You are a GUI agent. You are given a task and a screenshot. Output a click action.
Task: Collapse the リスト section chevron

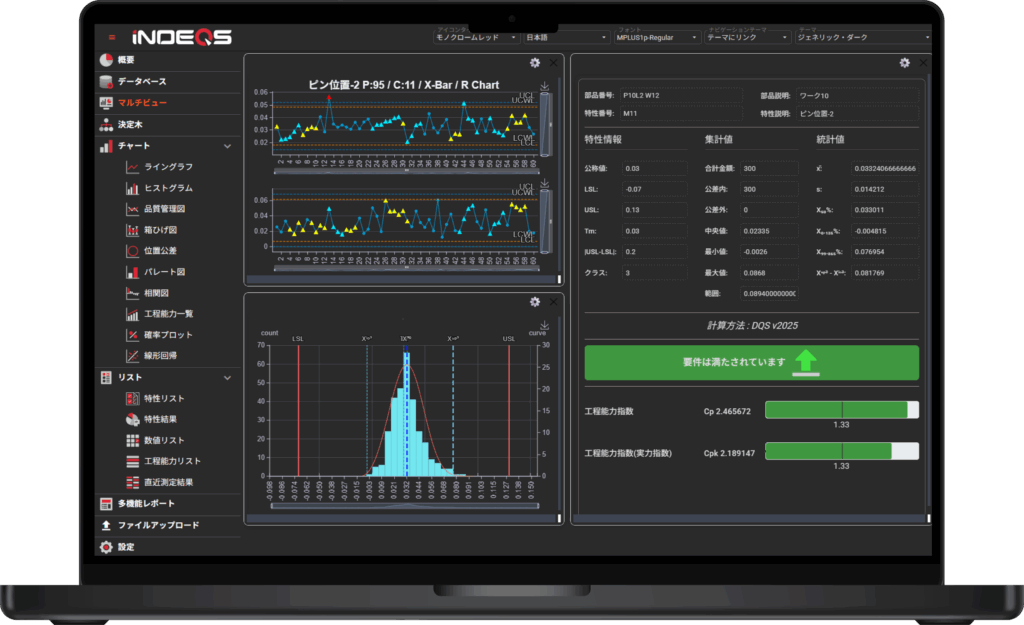227,378
